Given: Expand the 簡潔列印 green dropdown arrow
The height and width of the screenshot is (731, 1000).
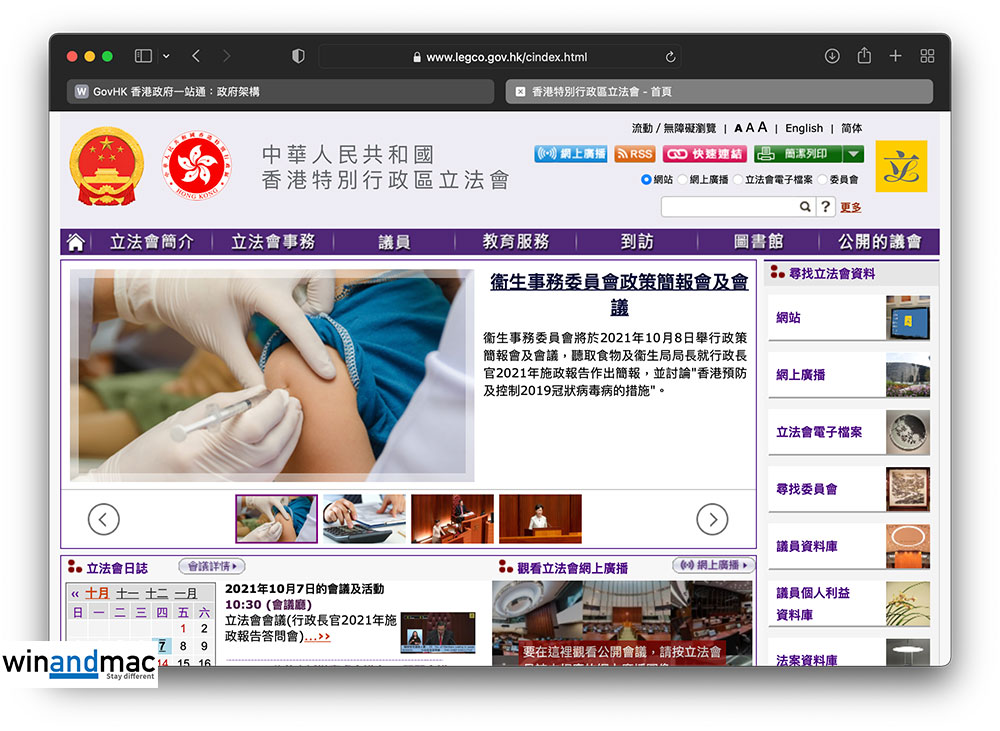Looking at the screenshot, I should 853,154.
